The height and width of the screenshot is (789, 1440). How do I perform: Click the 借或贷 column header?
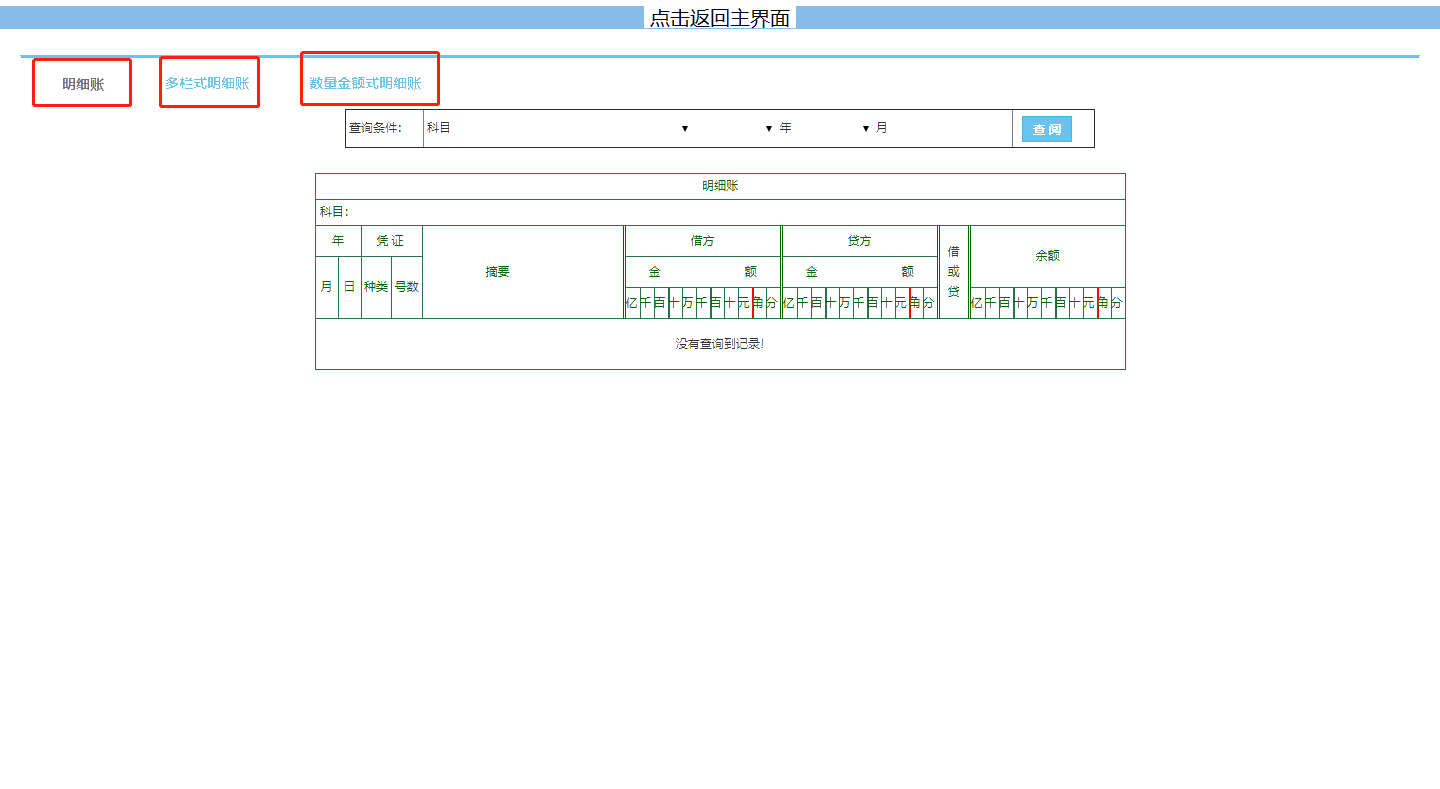pyautogui.click(x=953, y=272)
